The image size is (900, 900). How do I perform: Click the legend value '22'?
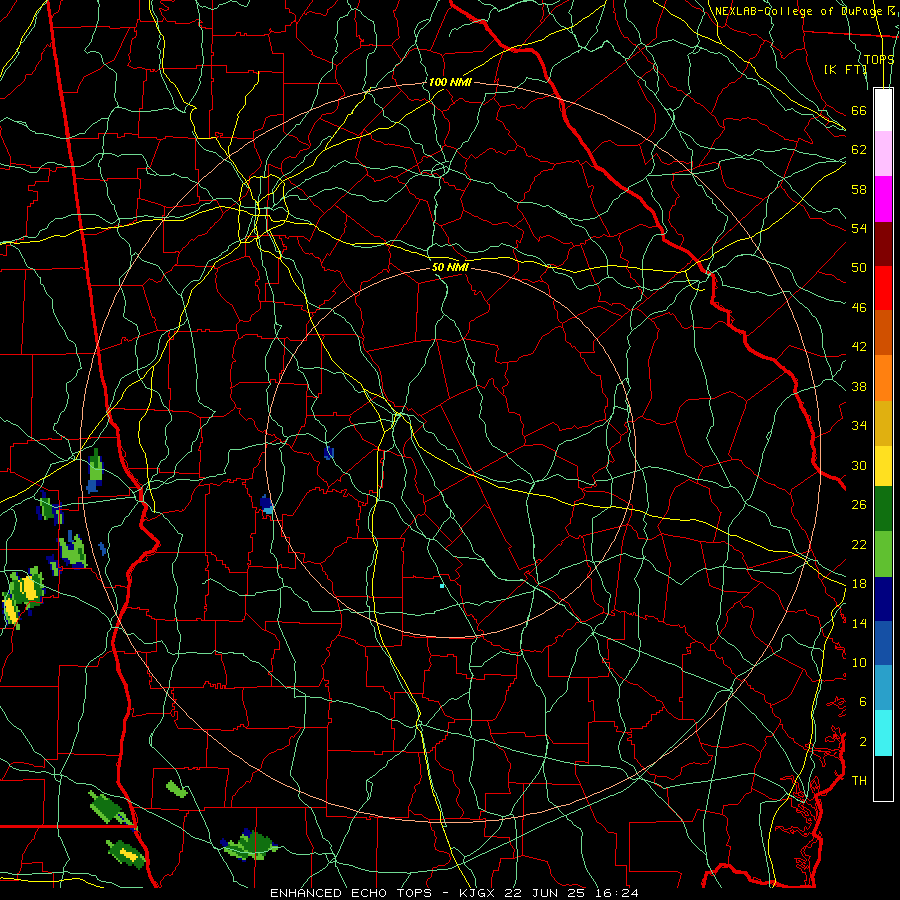coord(859,544)
